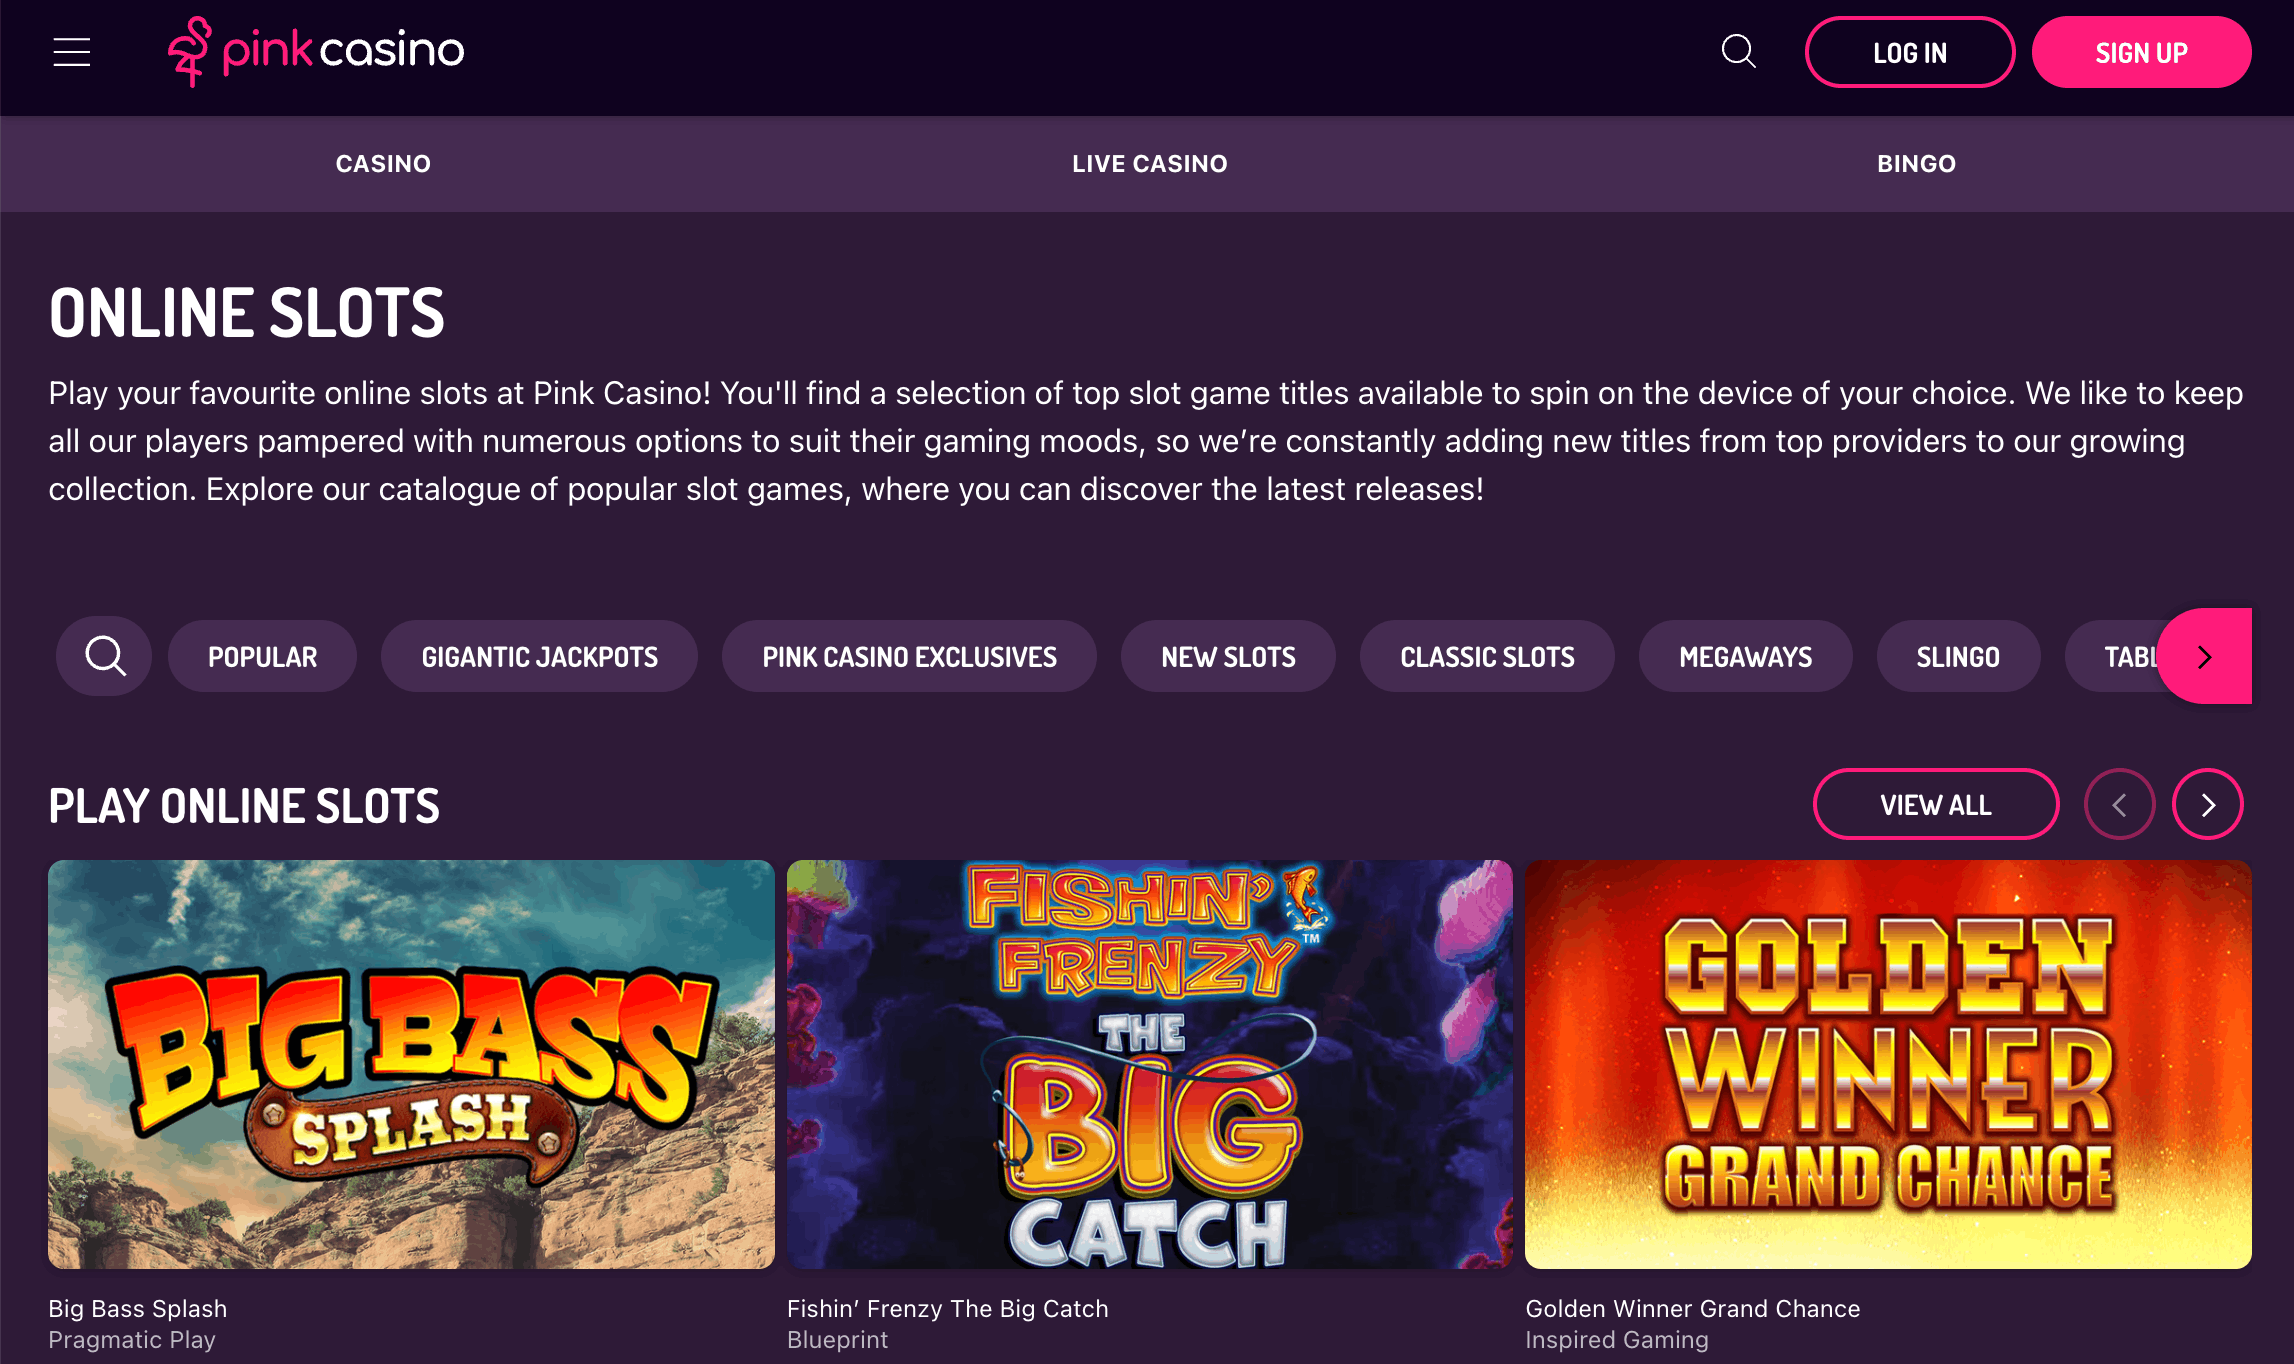Open the site search magnifier in the header
2294x1364 pixels.
click(1739, 52)
